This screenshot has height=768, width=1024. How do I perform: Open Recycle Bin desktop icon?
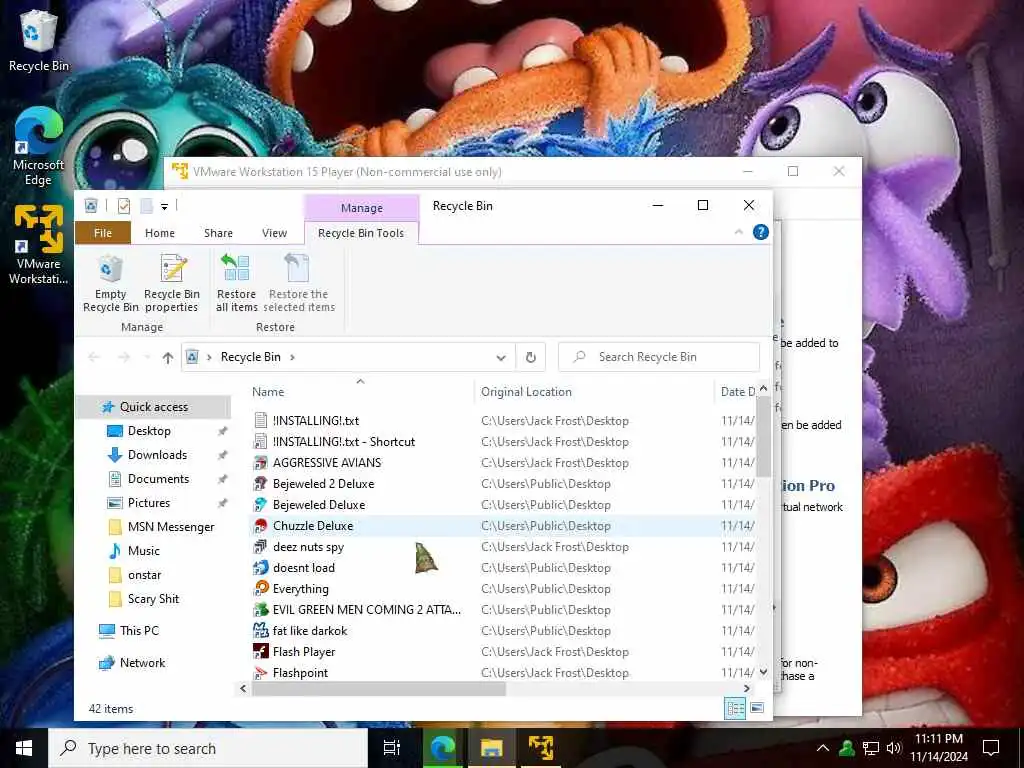(x=39, y=40)
